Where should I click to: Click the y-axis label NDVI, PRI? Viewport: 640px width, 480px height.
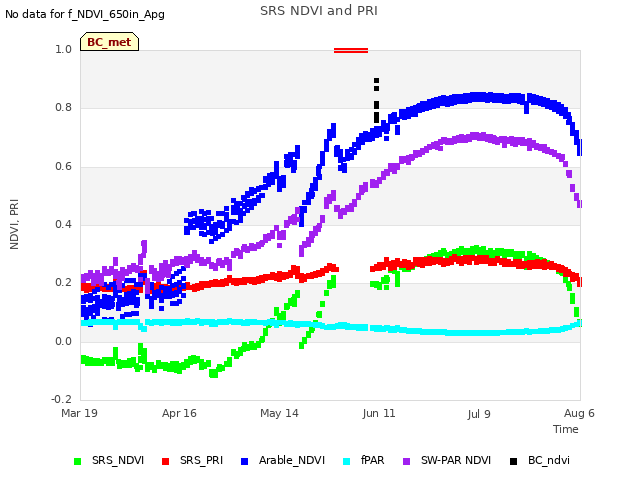(14, 224)
